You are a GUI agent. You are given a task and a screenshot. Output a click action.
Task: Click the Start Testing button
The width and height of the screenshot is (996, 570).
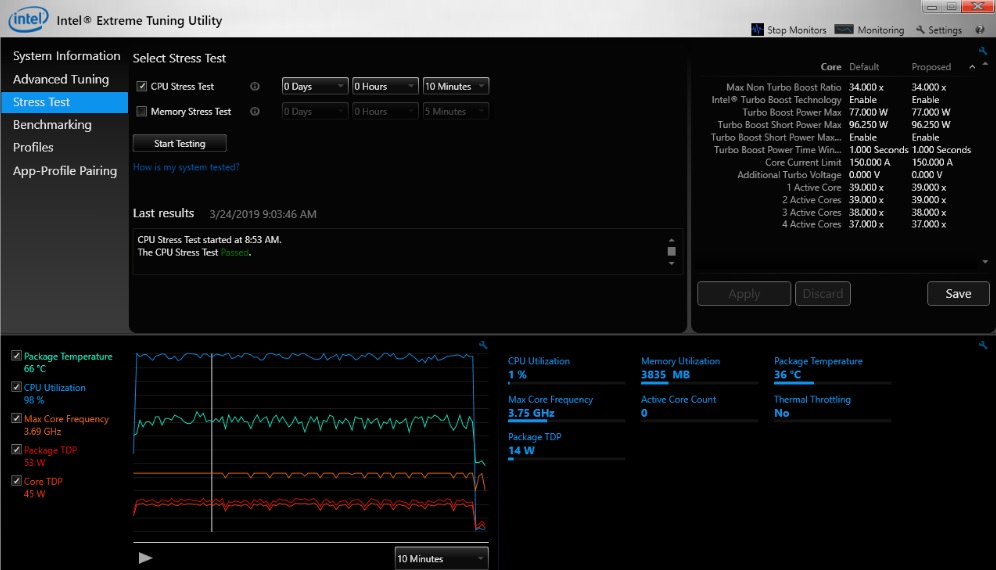click(x=180, y=144)
